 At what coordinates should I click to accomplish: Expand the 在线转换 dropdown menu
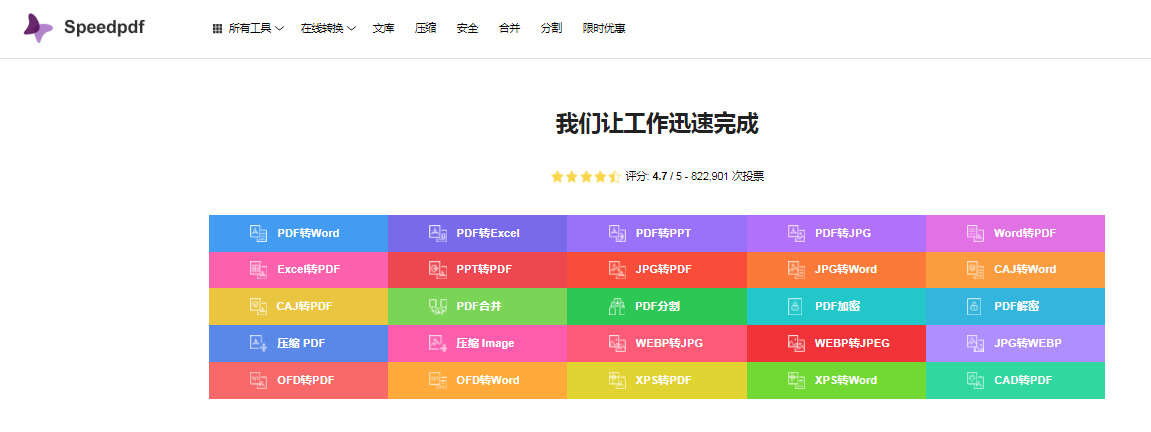pos(328,29)
